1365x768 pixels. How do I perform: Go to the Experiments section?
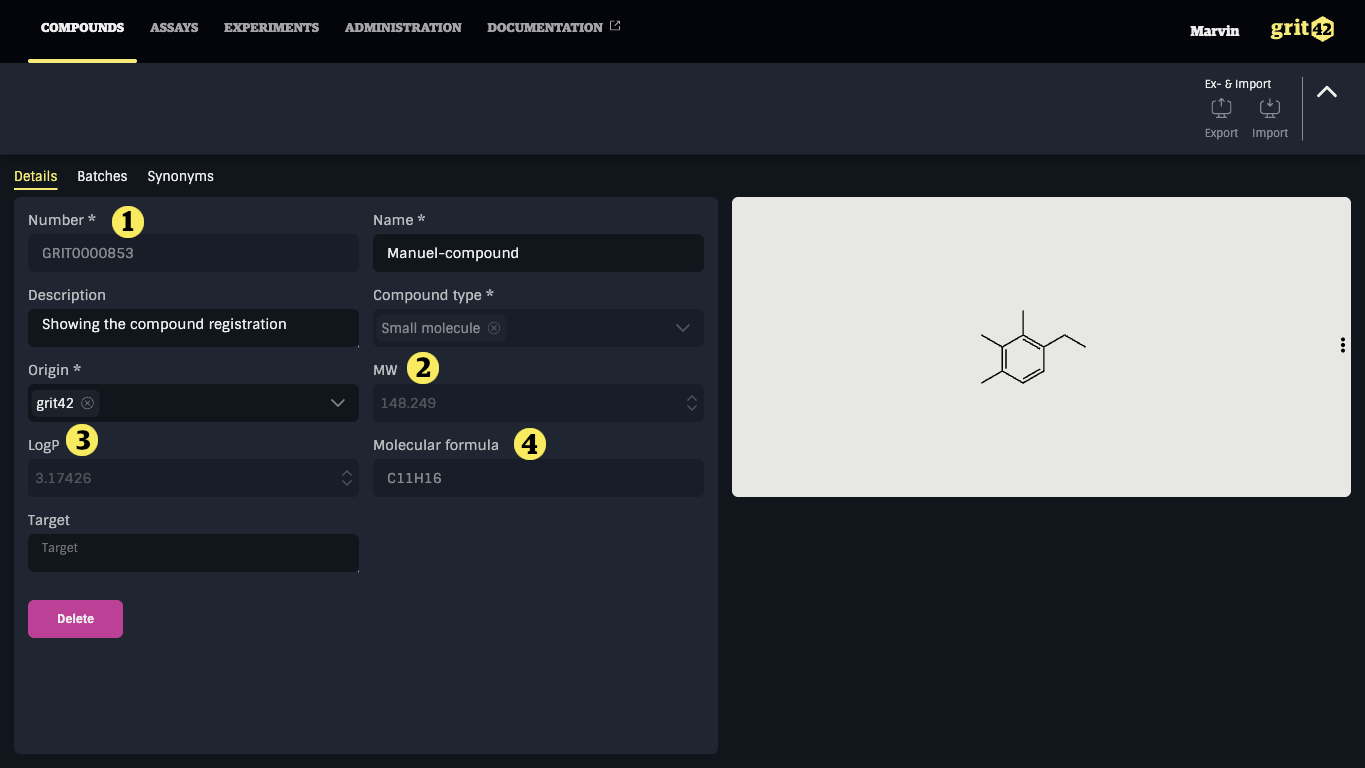coord(271,28)
